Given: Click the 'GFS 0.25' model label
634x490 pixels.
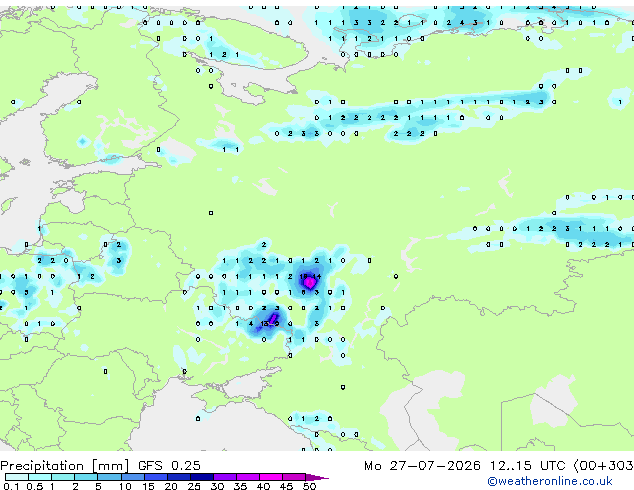Looking at the screenshot, I should coord(169,466).
